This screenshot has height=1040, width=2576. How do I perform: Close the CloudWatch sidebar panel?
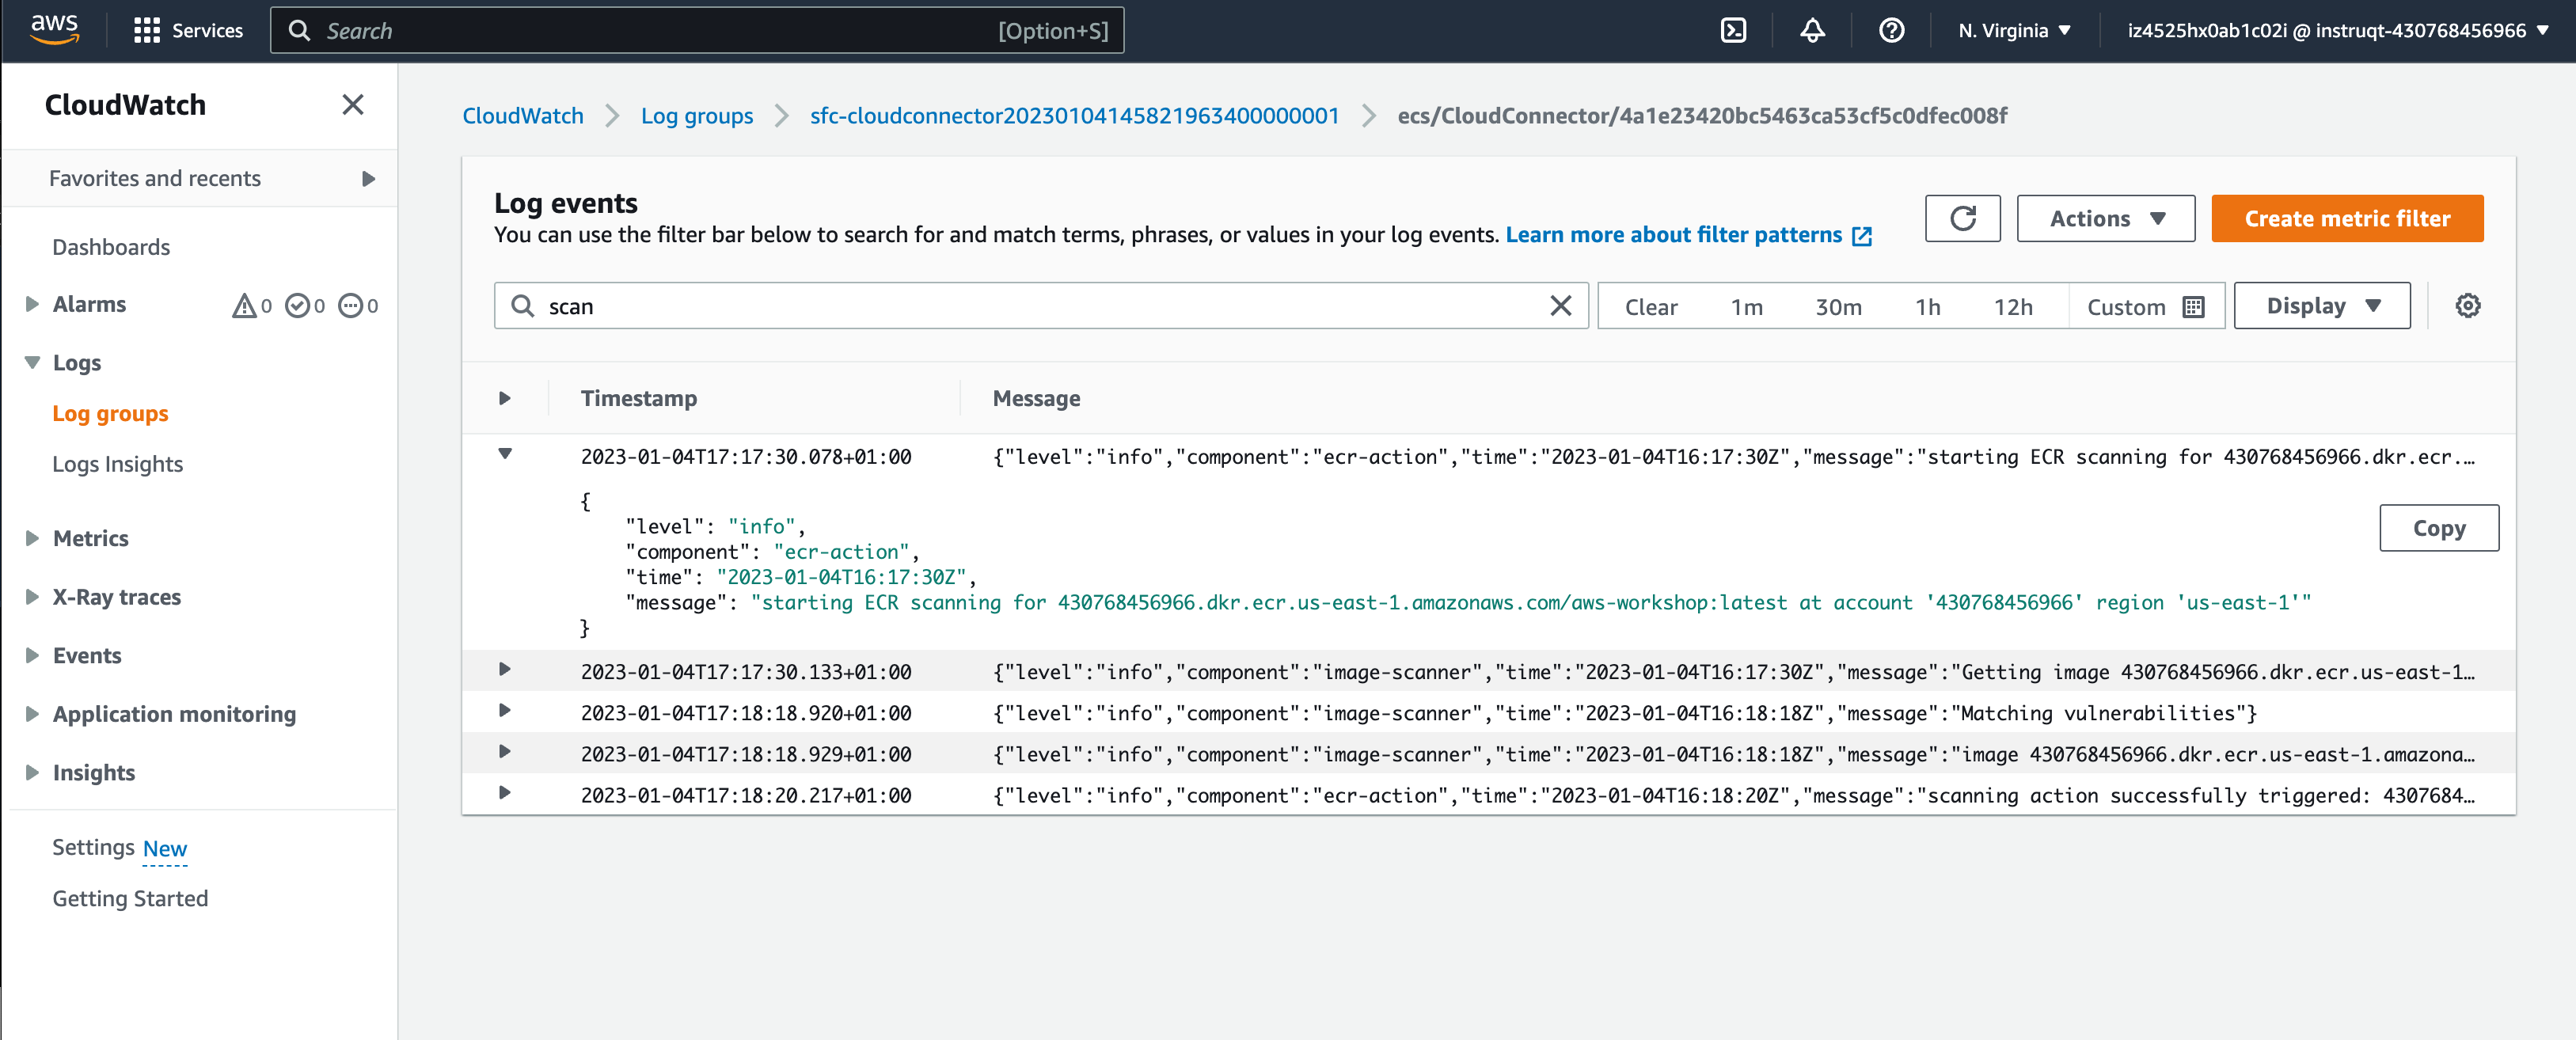click(x=352, y=104)
